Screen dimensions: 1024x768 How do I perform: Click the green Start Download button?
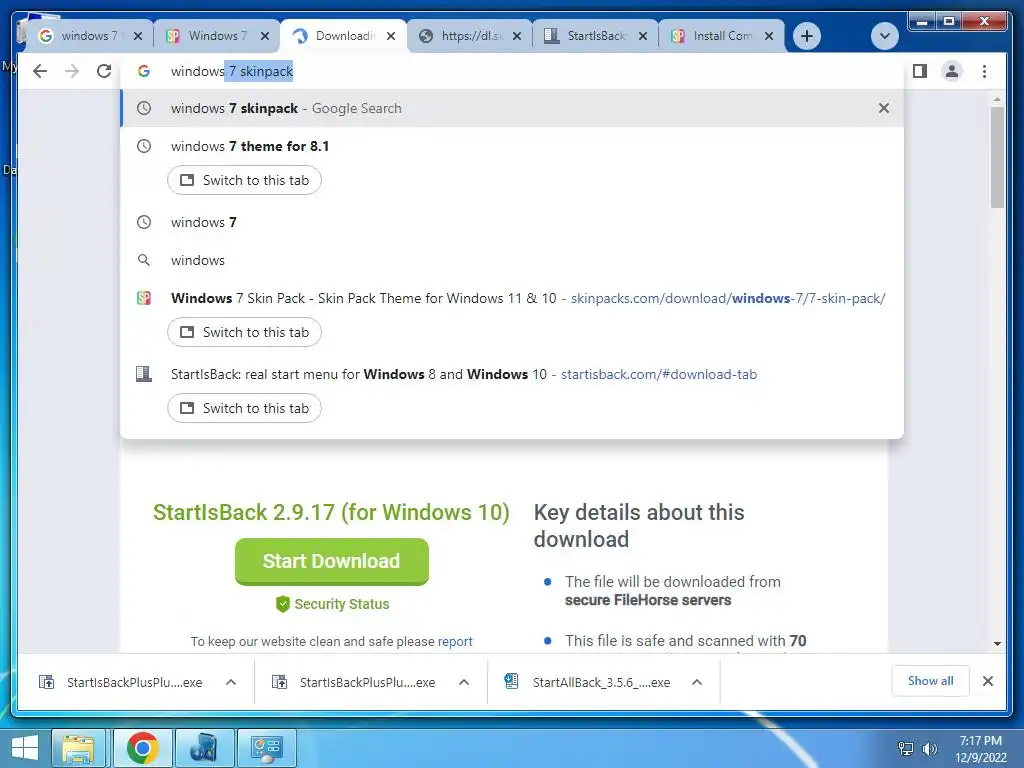[x=332, y=562]
